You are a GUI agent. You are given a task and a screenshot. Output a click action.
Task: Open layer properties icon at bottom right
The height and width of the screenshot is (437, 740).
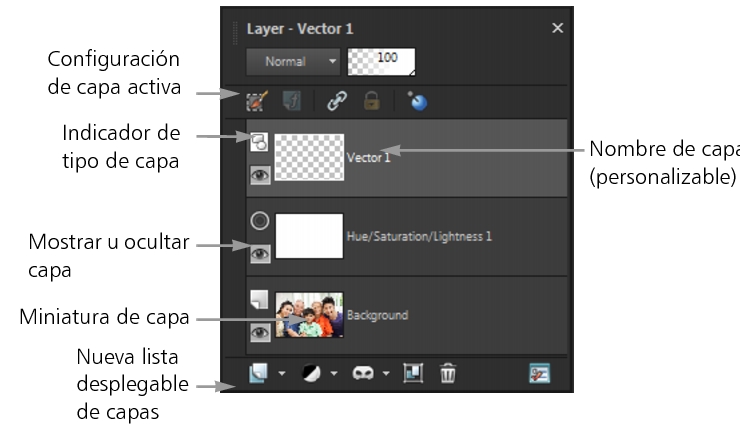(541, 373)
